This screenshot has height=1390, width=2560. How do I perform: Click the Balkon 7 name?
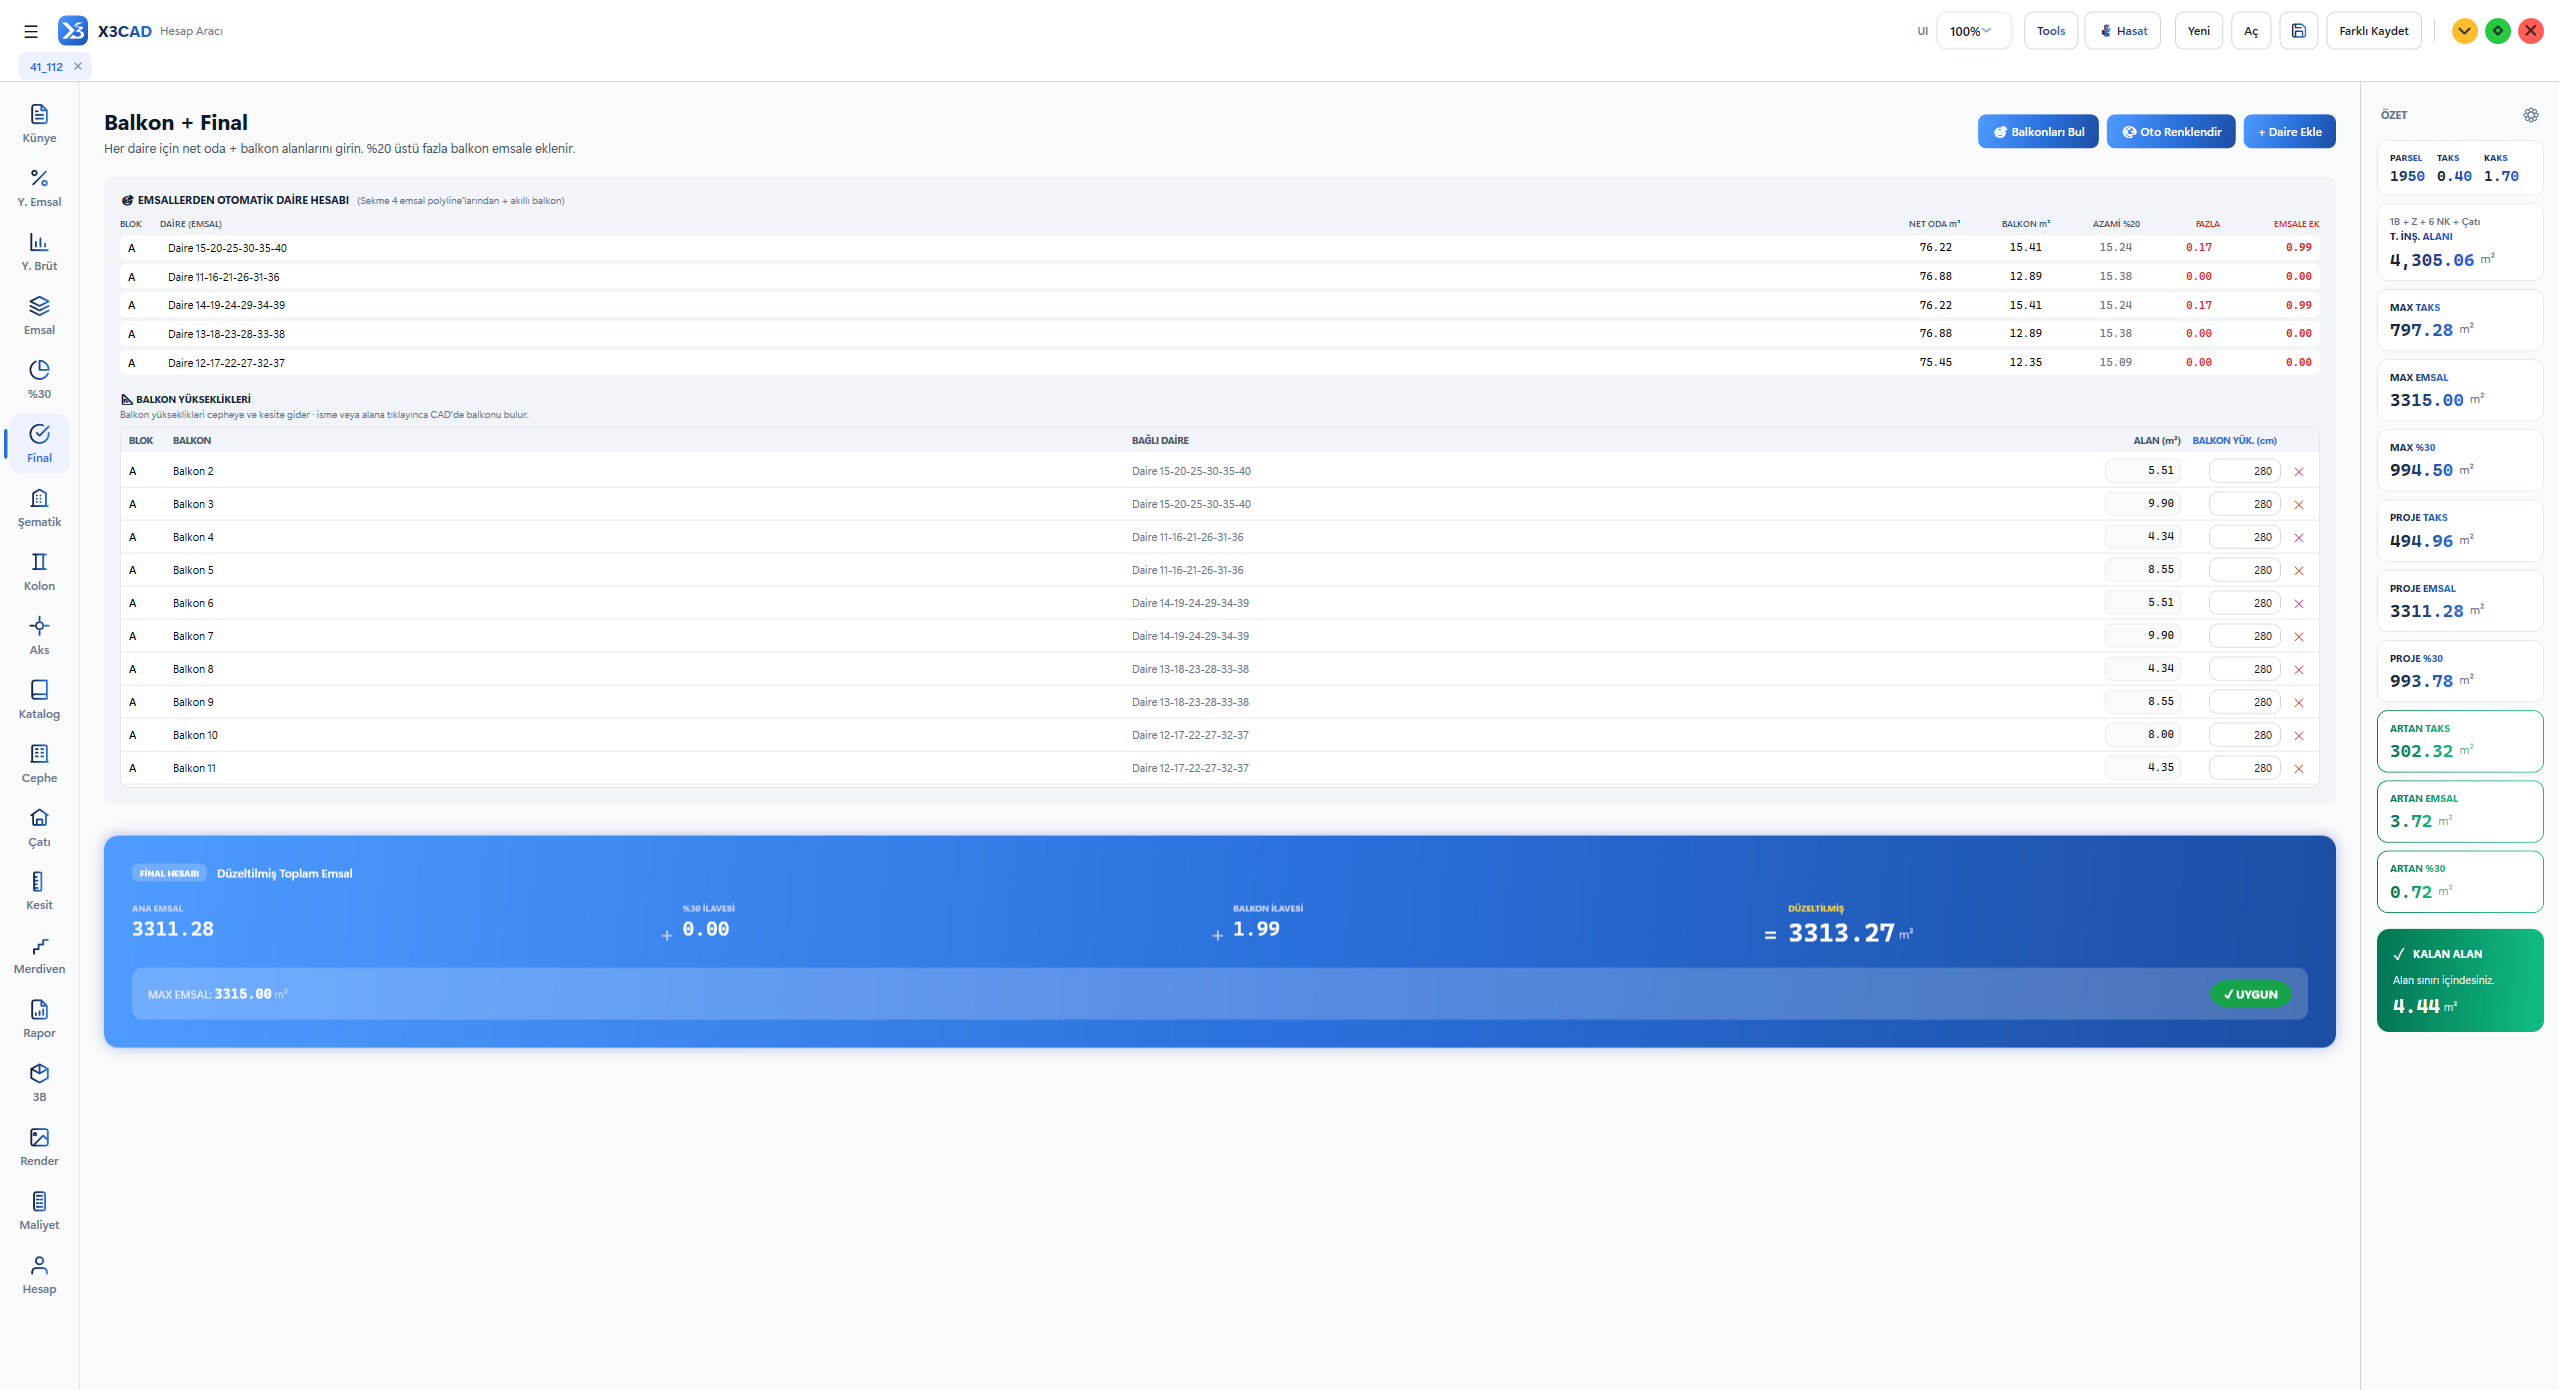[x=193, y=636]
